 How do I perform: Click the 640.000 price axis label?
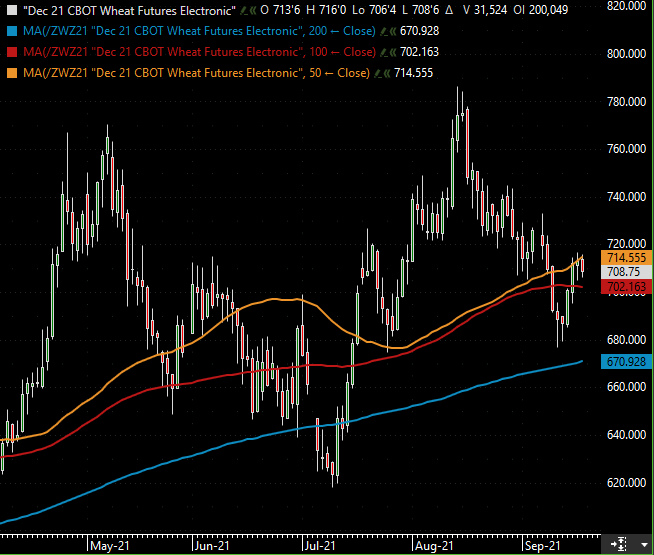coord(626,435)
